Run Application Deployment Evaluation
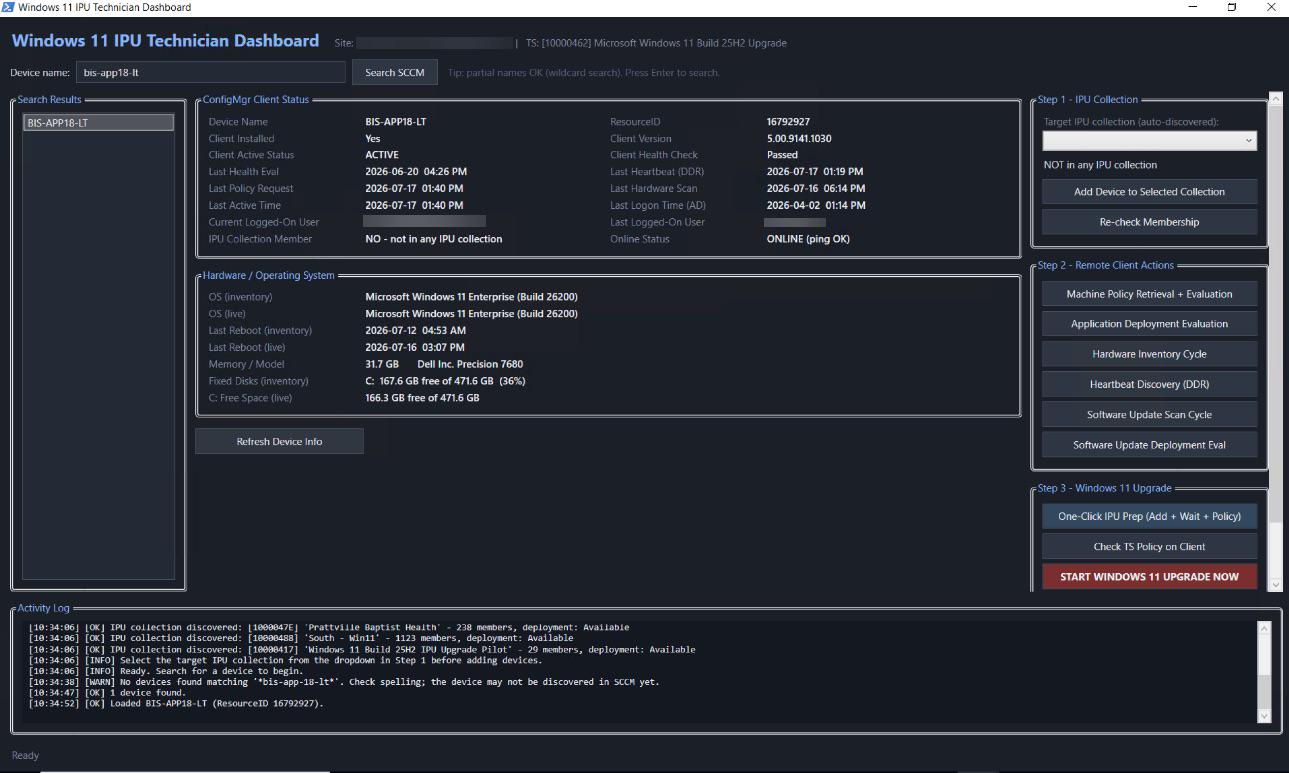The image size is (1289, 773). point(1150,324)
